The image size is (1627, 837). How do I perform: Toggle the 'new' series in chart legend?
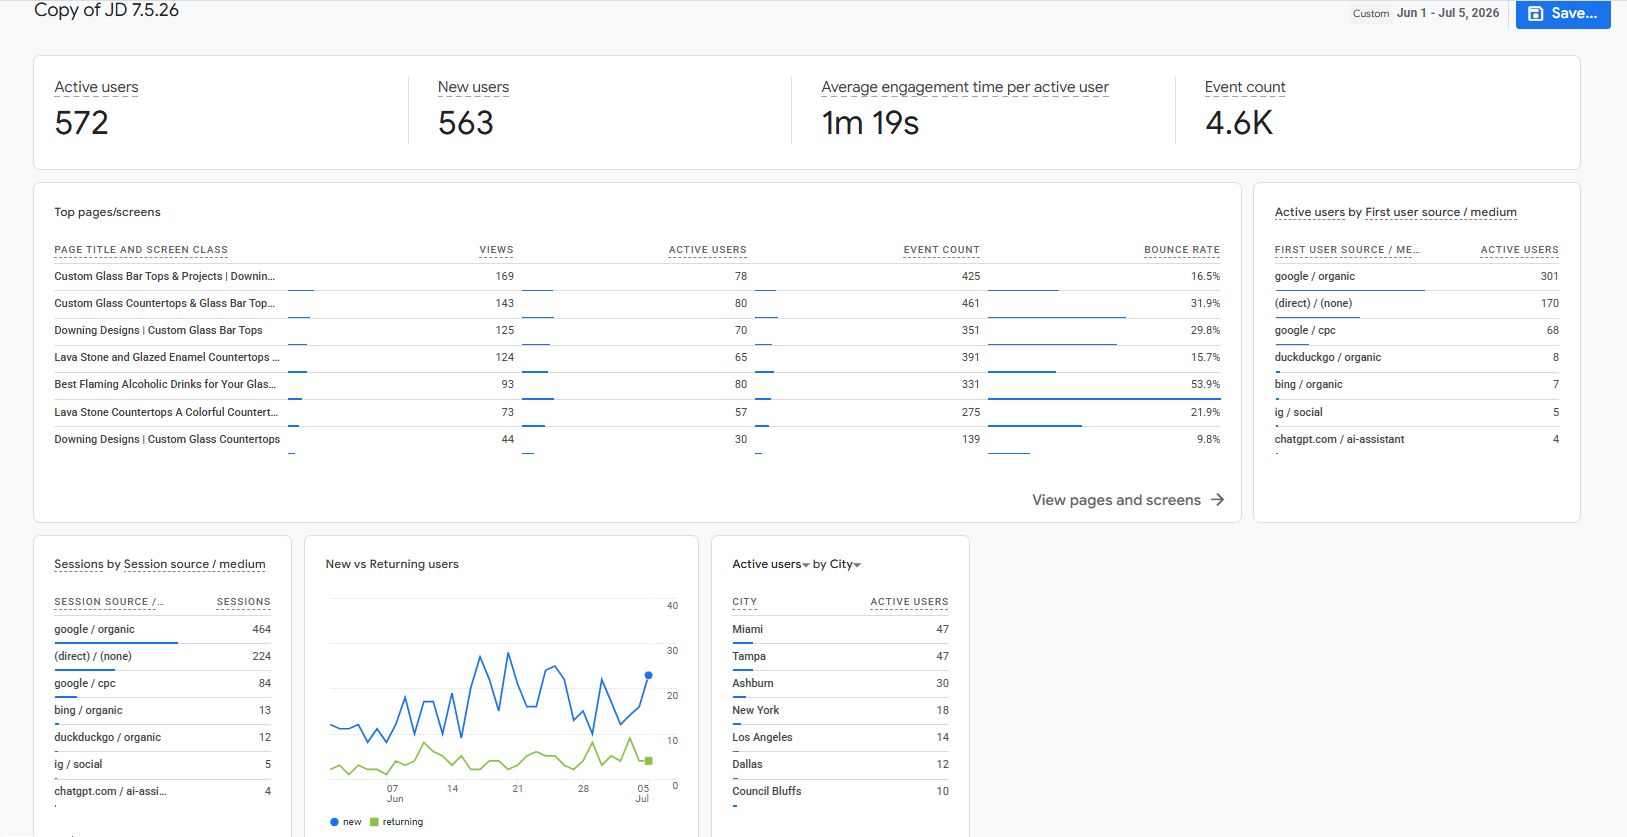point(346,822)
